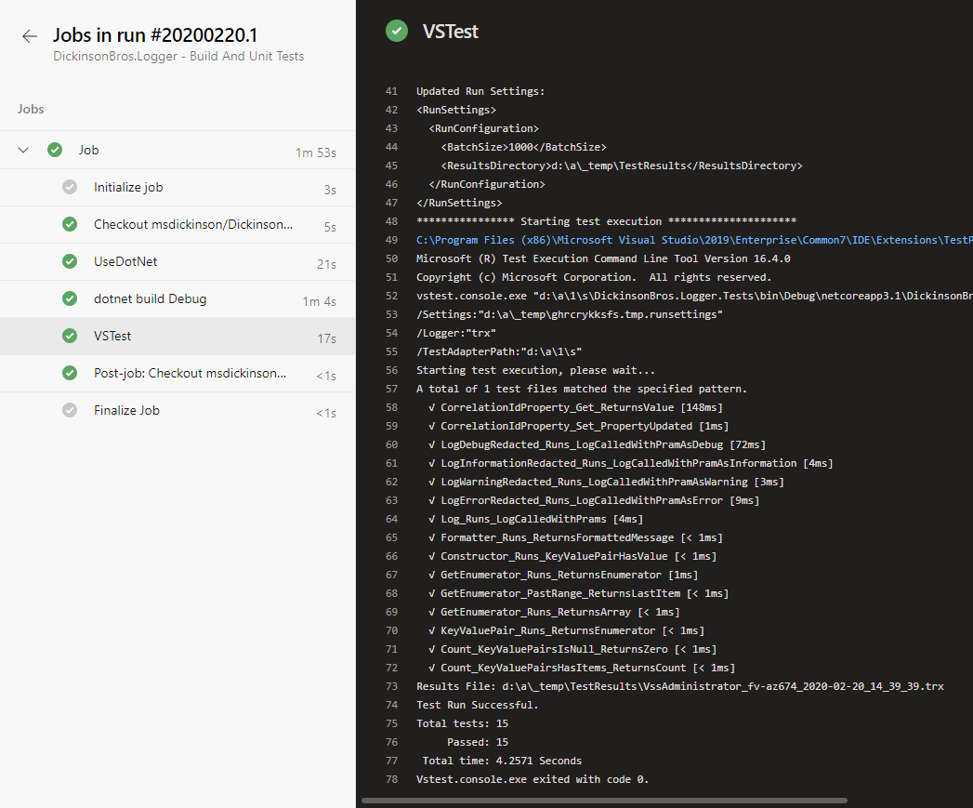Click log line number 57

392,389
